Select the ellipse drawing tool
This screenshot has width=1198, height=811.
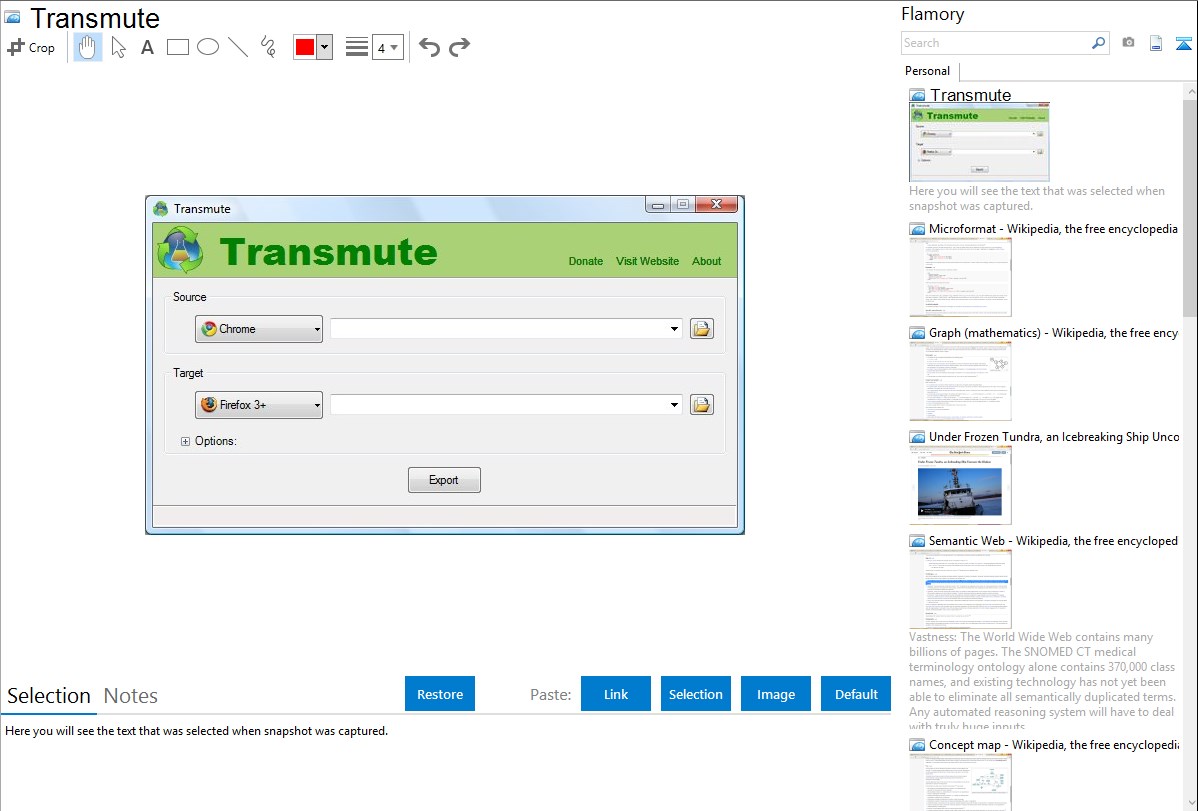click(208, 47)
